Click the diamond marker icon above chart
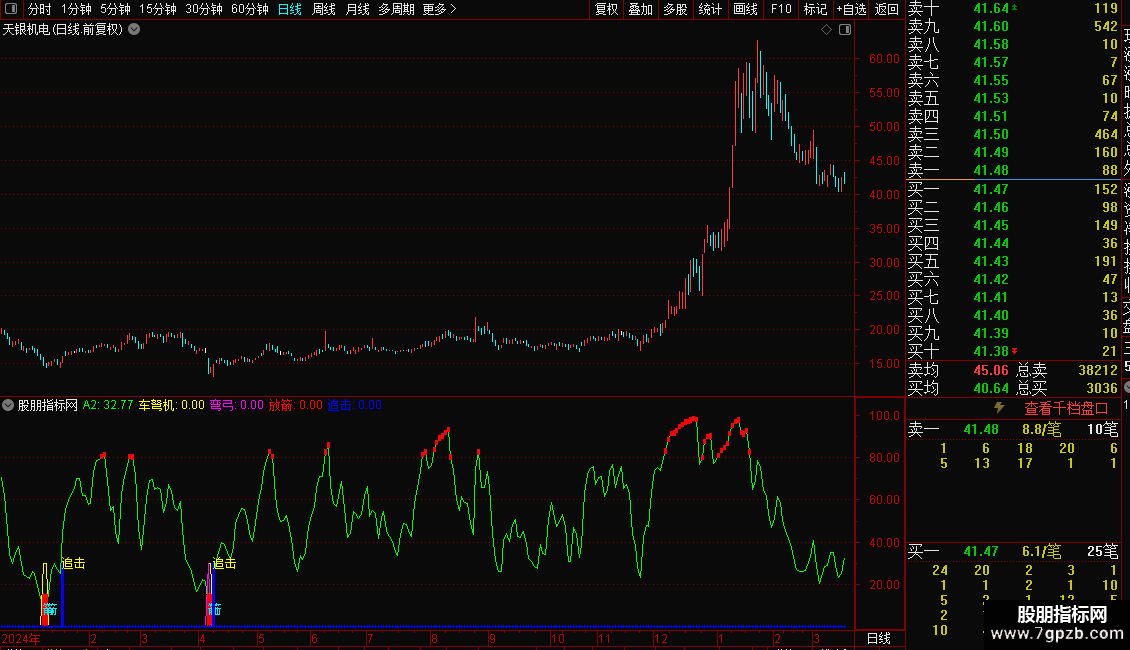The height and width of the screenshot is (650, 1130). [x=827, y=30]
